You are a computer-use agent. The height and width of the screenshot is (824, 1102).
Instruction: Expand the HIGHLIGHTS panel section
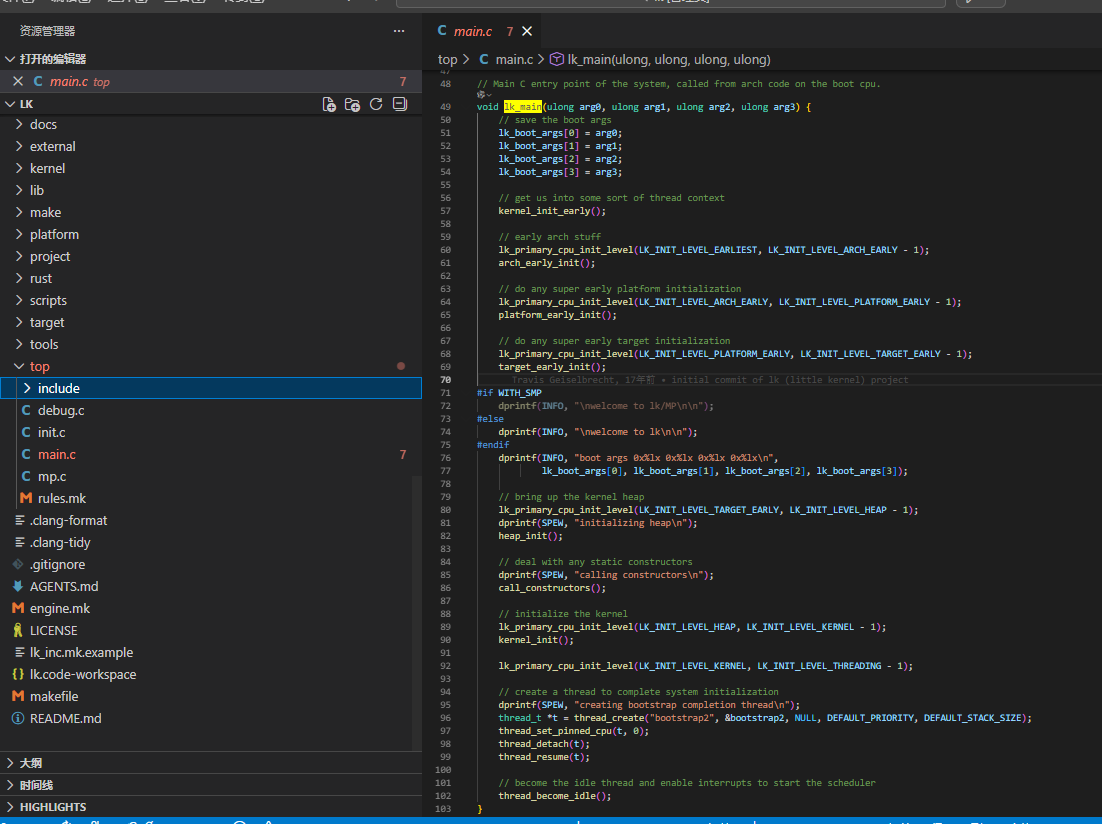pos(52,807)
